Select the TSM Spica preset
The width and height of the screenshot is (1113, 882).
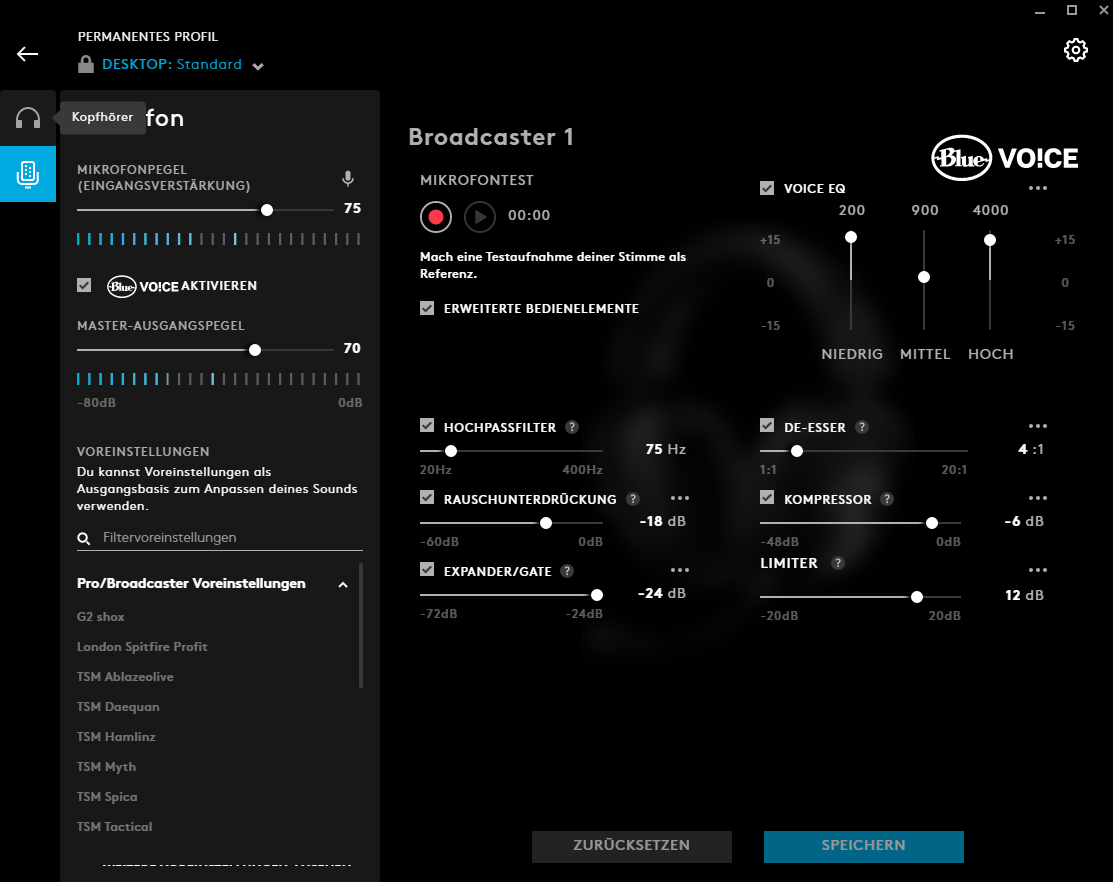coord(107,796)
